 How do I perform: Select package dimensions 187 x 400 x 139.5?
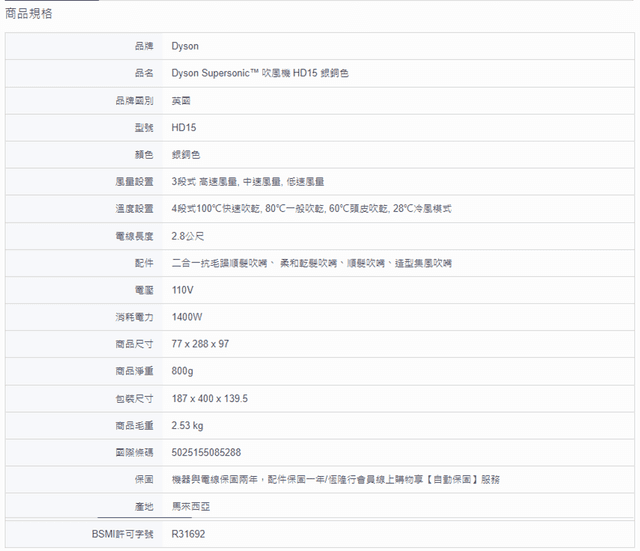click(x=209, y=398)
